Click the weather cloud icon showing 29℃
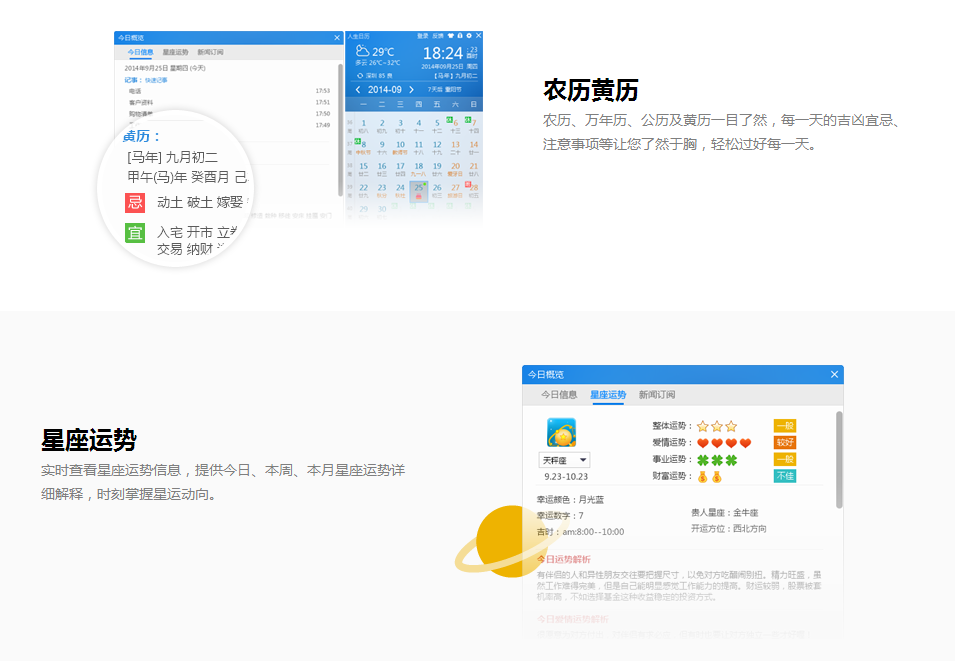Image resolution: width=955 pixels, height=662 pixels. tap(361, 51)
